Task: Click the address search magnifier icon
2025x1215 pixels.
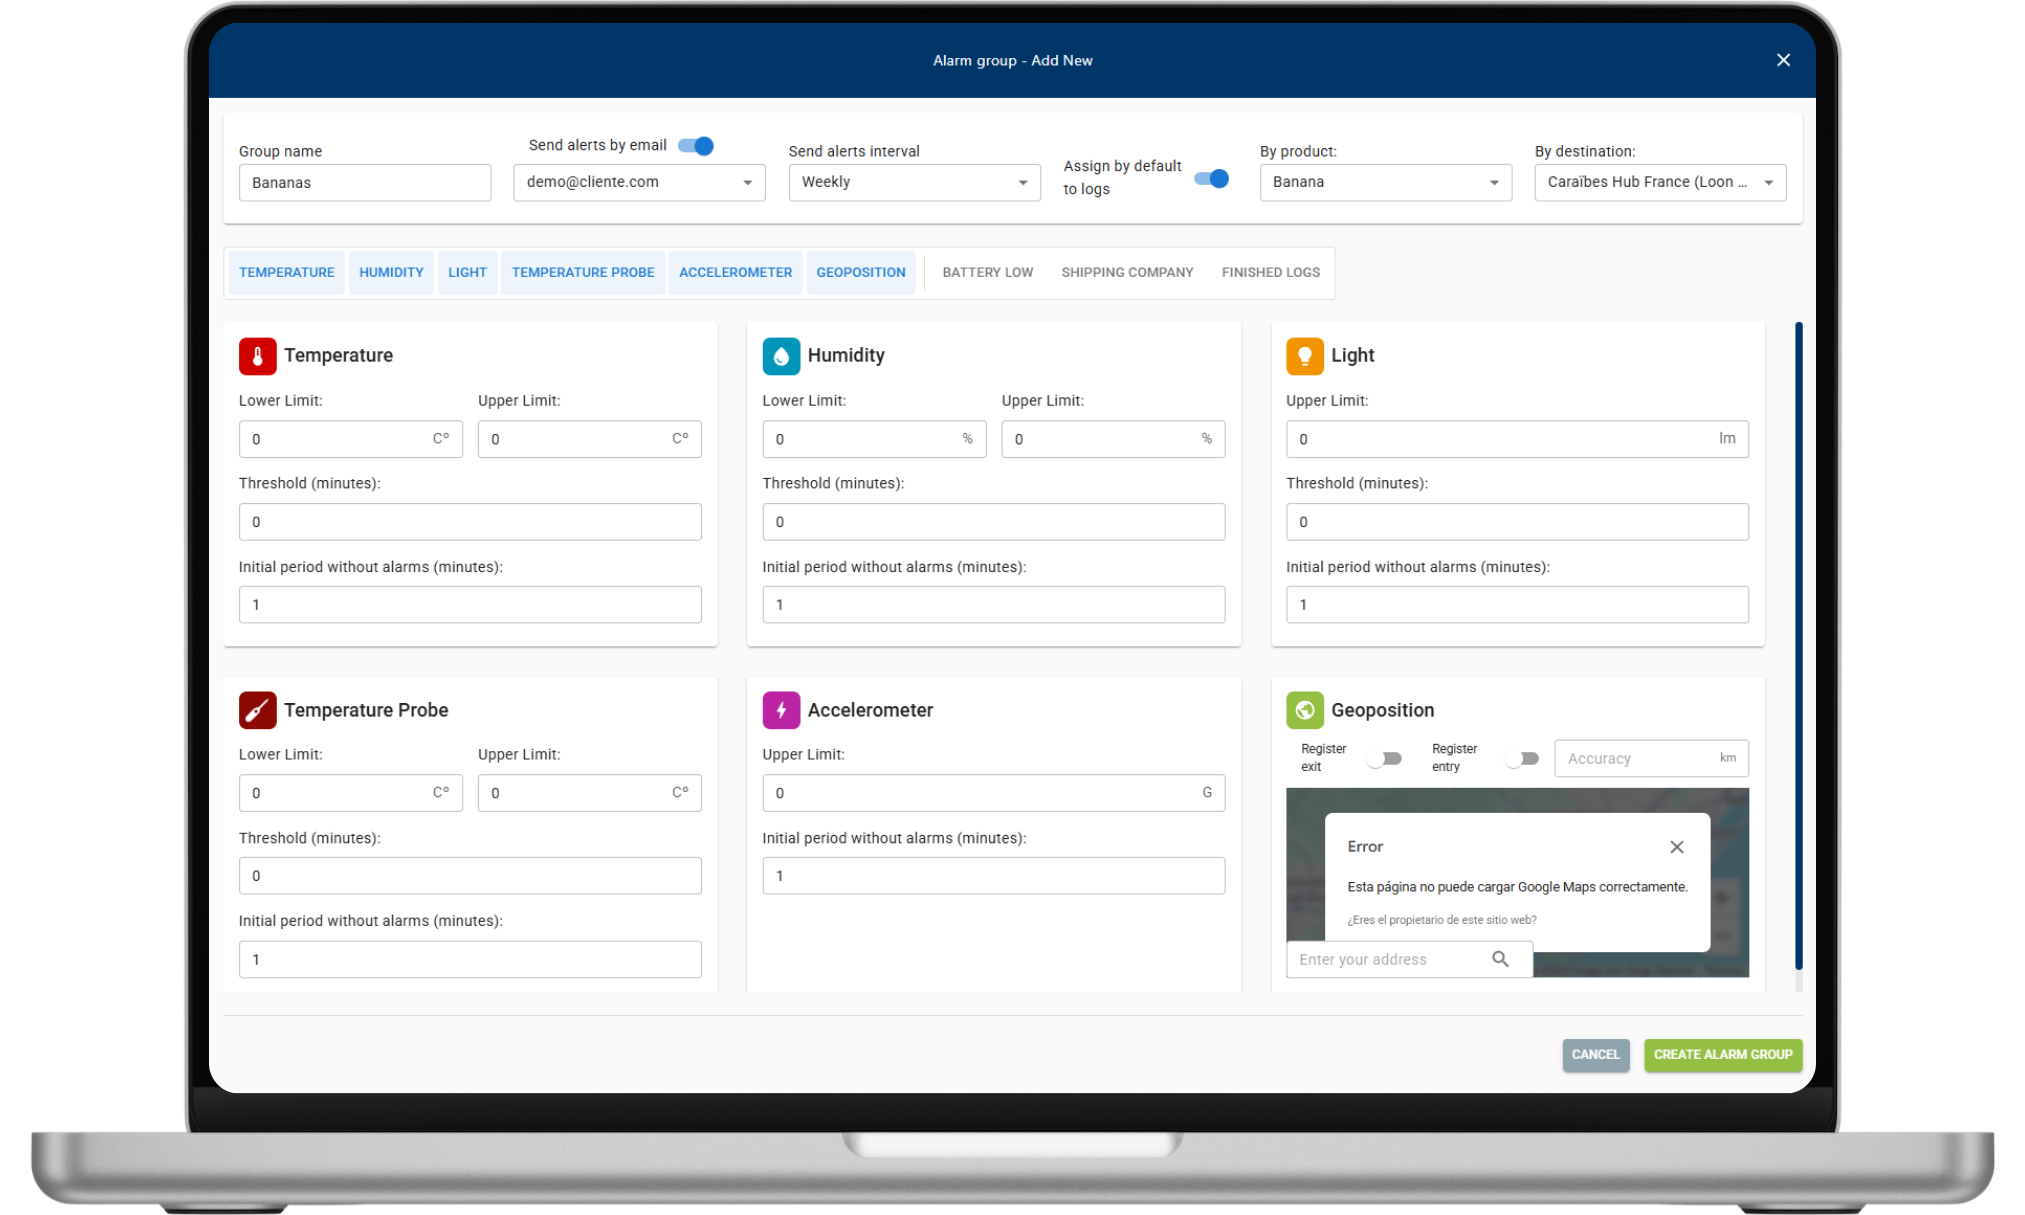Action: click(x=1500, y=959)
